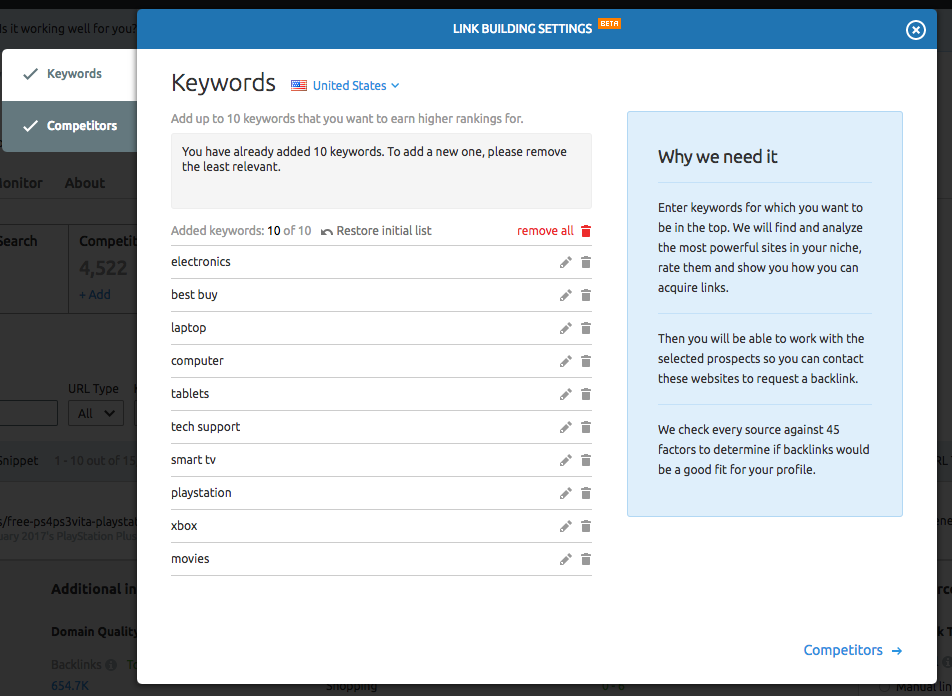The width and height of the screenshot is (952, 696).
Task: Edit the playstation keyword
Action: click(x=565, y=493)
